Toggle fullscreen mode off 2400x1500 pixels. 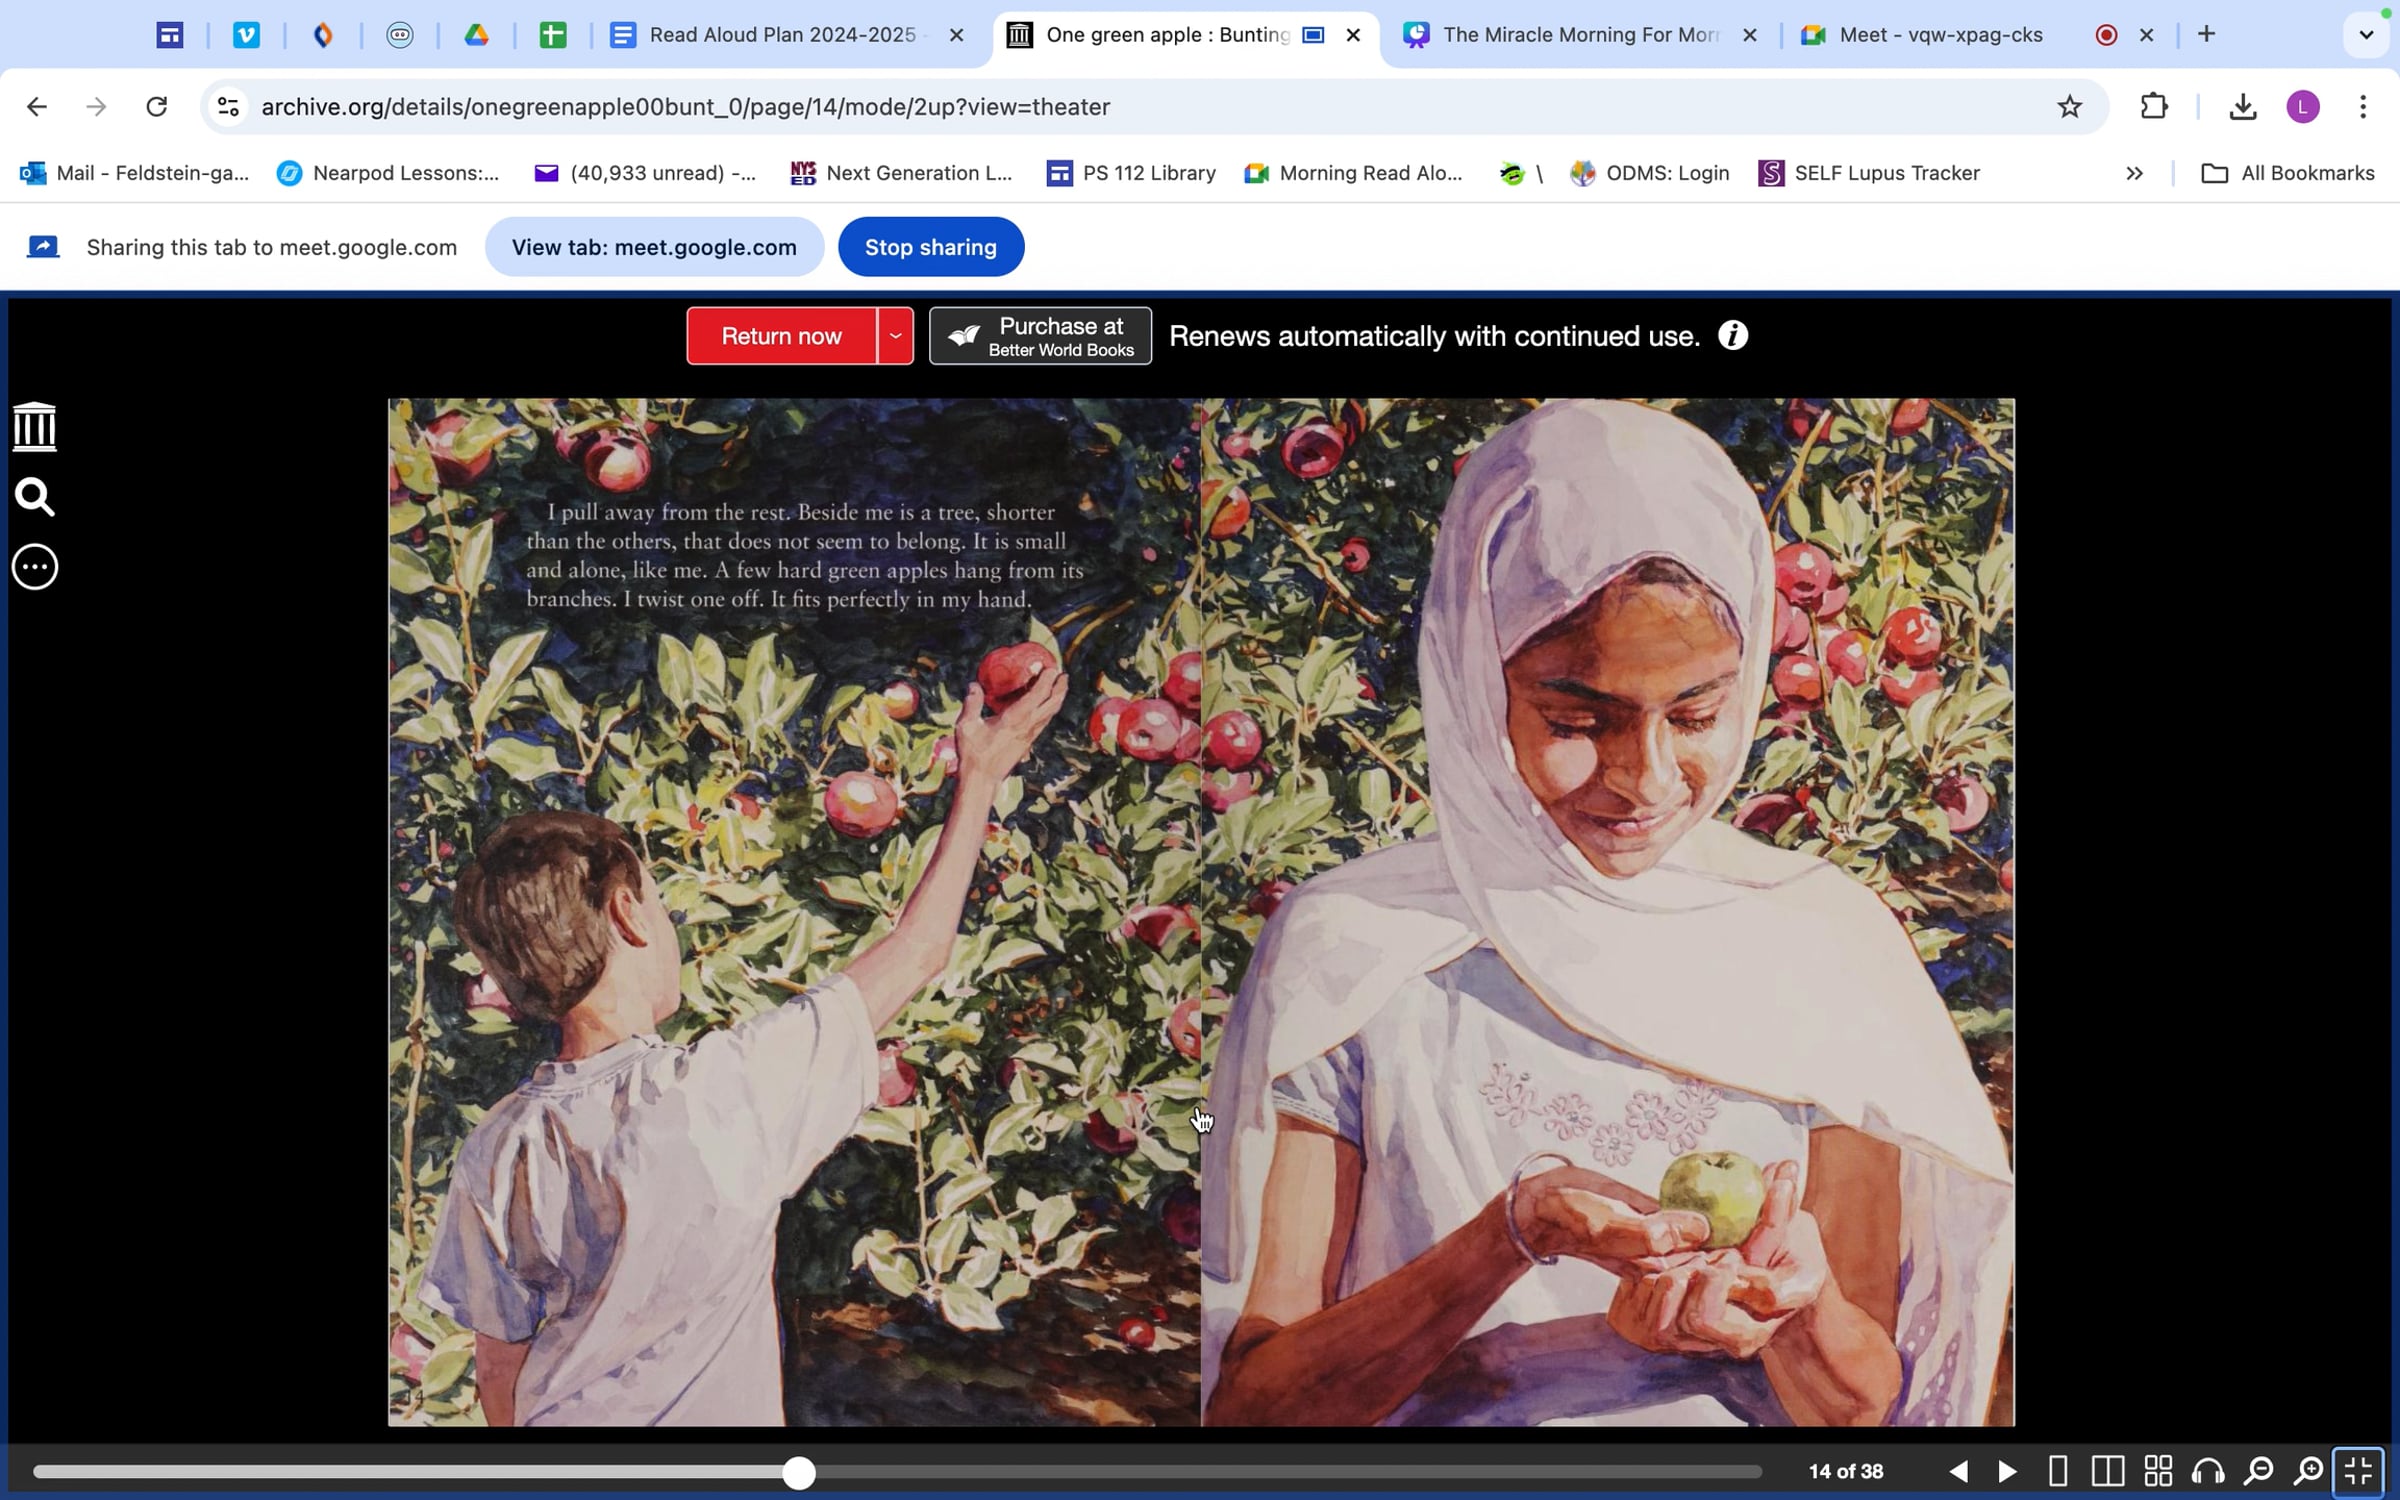coord(2358,1471)
